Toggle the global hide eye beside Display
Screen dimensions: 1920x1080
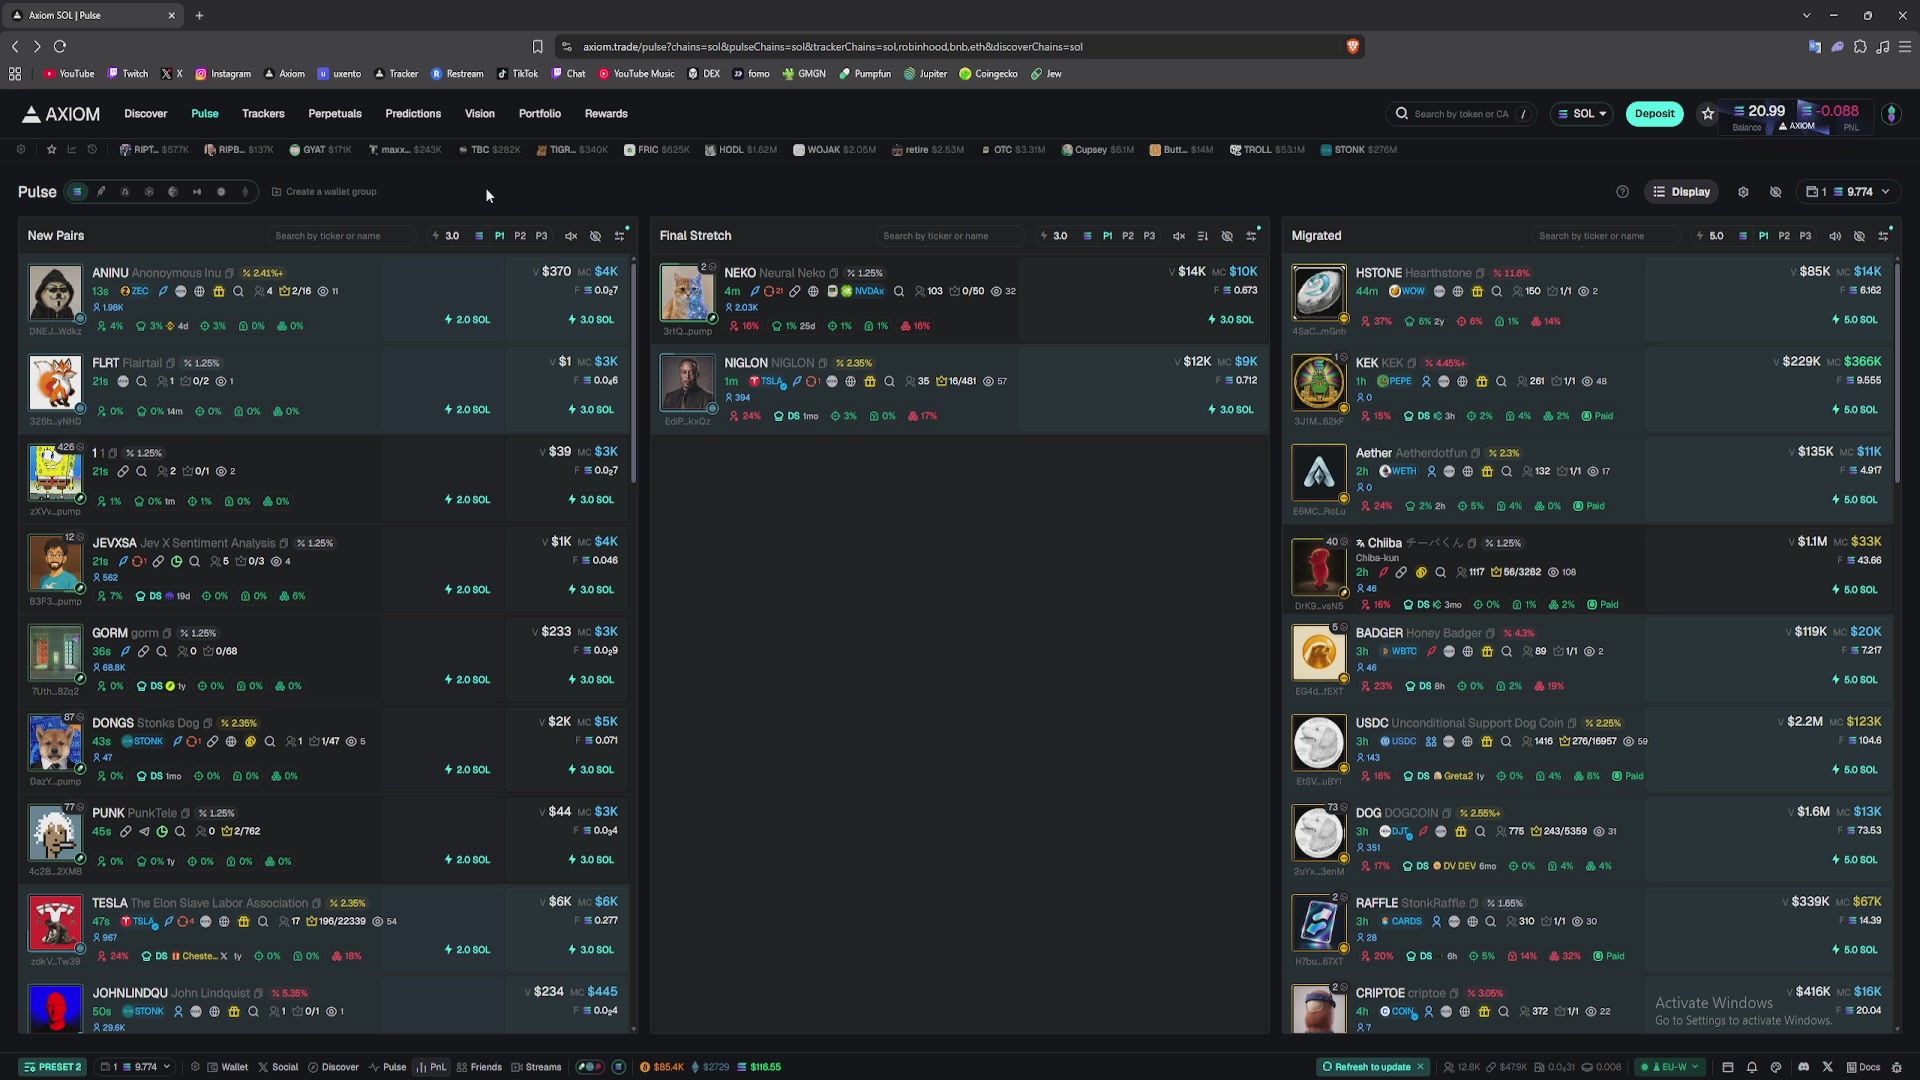(x=1776, y=192)
